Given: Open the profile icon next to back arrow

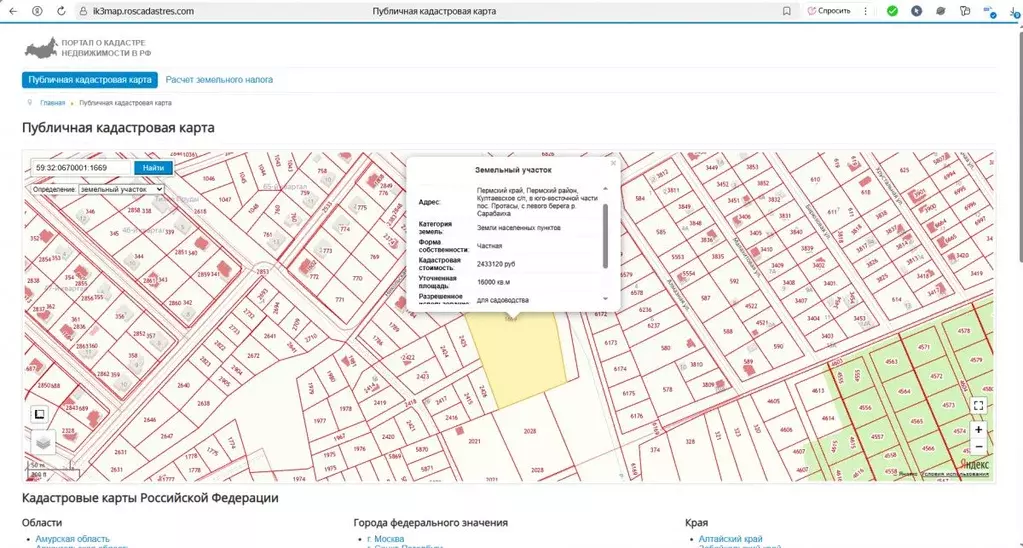Looking at the screenshot, I should pos(37,11).
